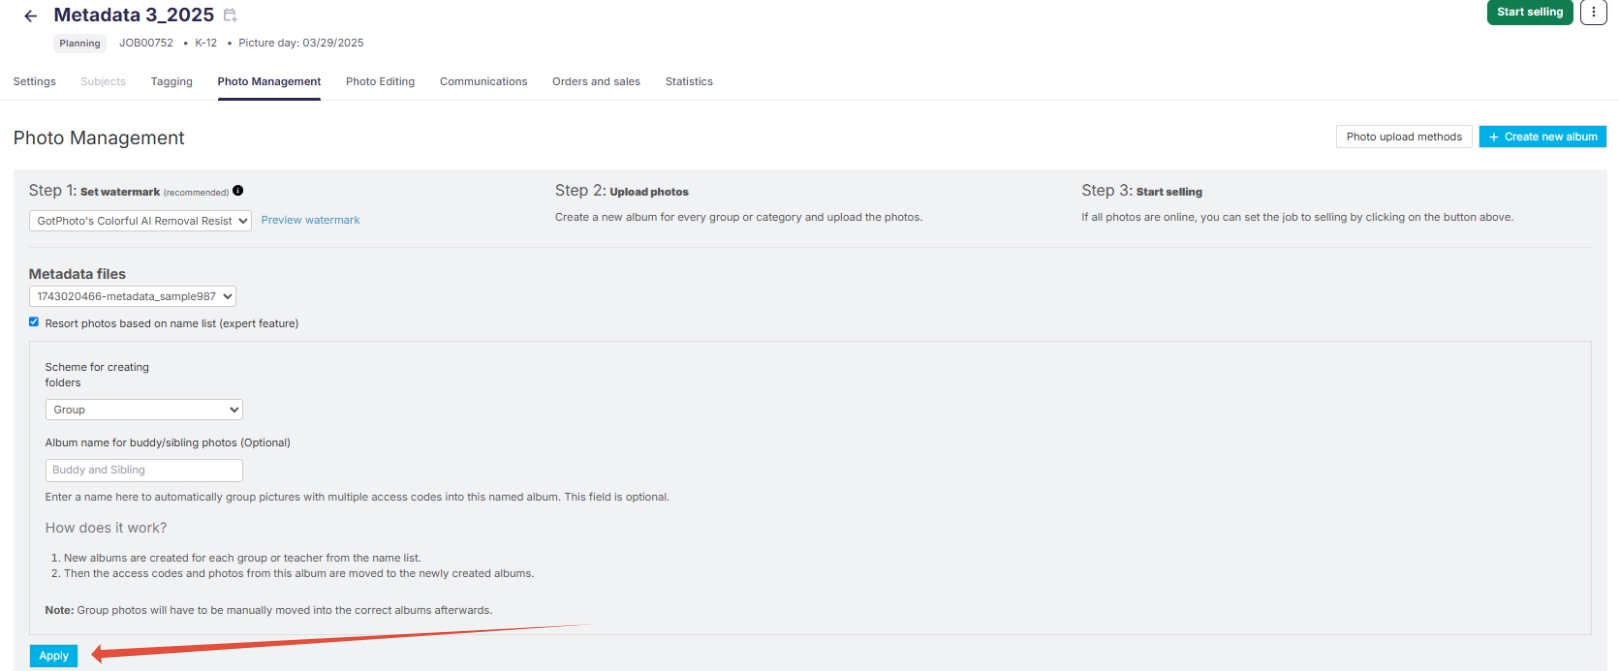Image resolution: width=1619 pixels, height=671 pixels.
Task: Click the job number JOB00752
Action: (146, 43)
